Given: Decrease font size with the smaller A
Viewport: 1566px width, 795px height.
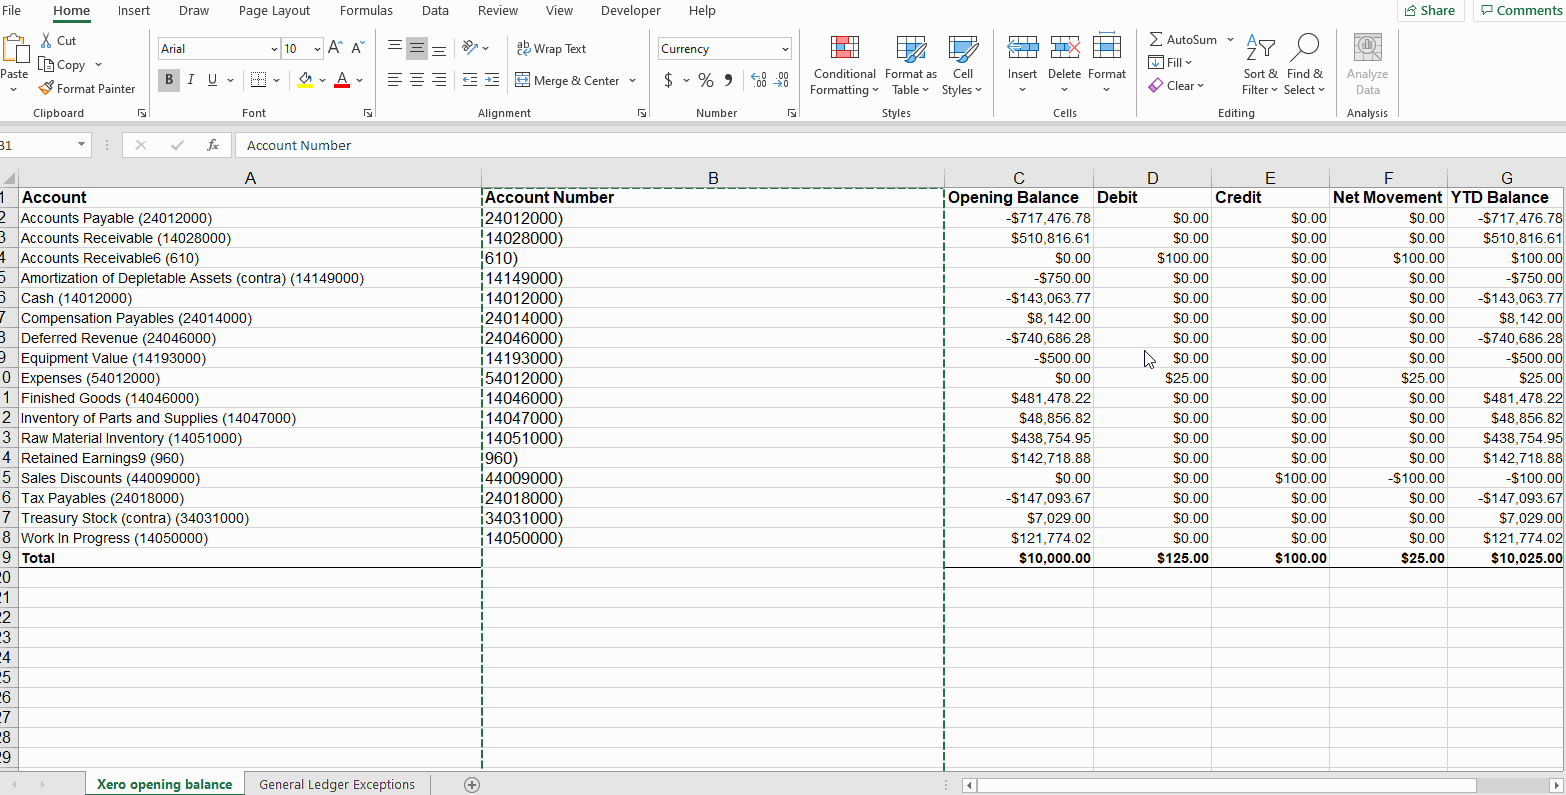Looking at the screenshot, I should [x=357, y=48].
